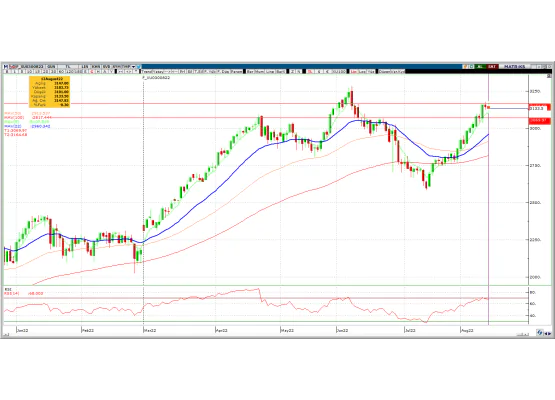Click the sigma Σ toolbar icon

292,71
